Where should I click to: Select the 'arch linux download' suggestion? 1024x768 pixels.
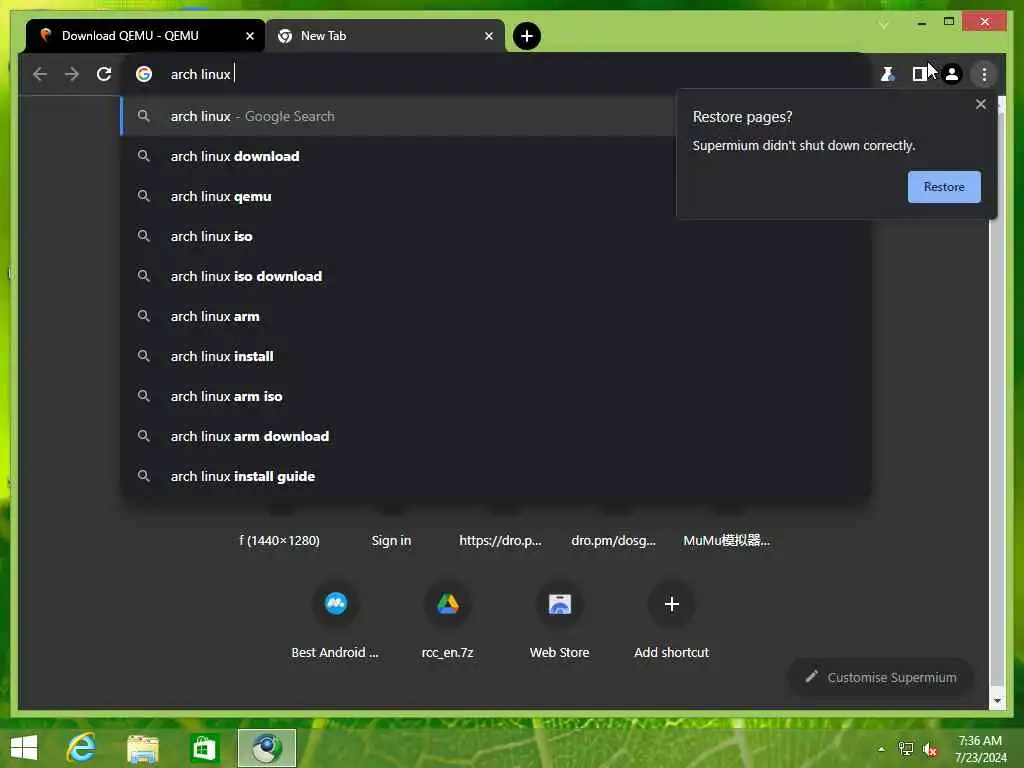(398, 156)
